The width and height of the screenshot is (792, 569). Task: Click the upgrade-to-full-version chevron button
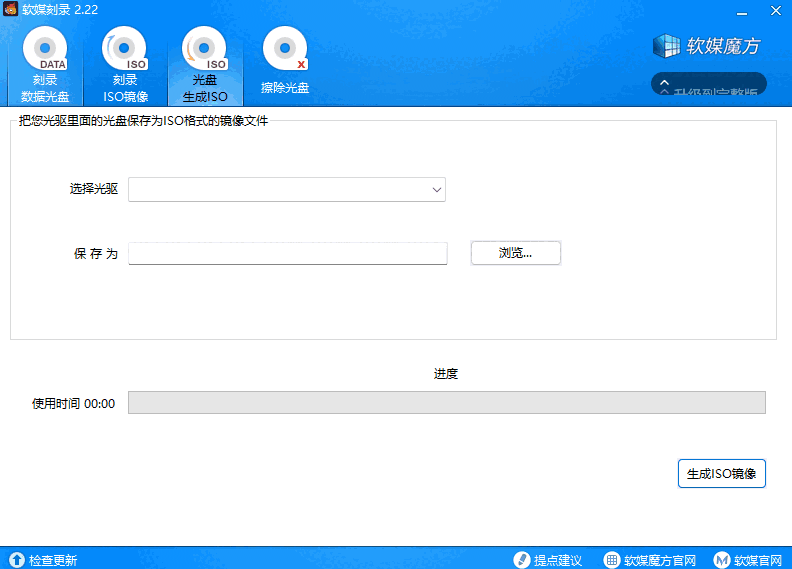coord(709,84)
